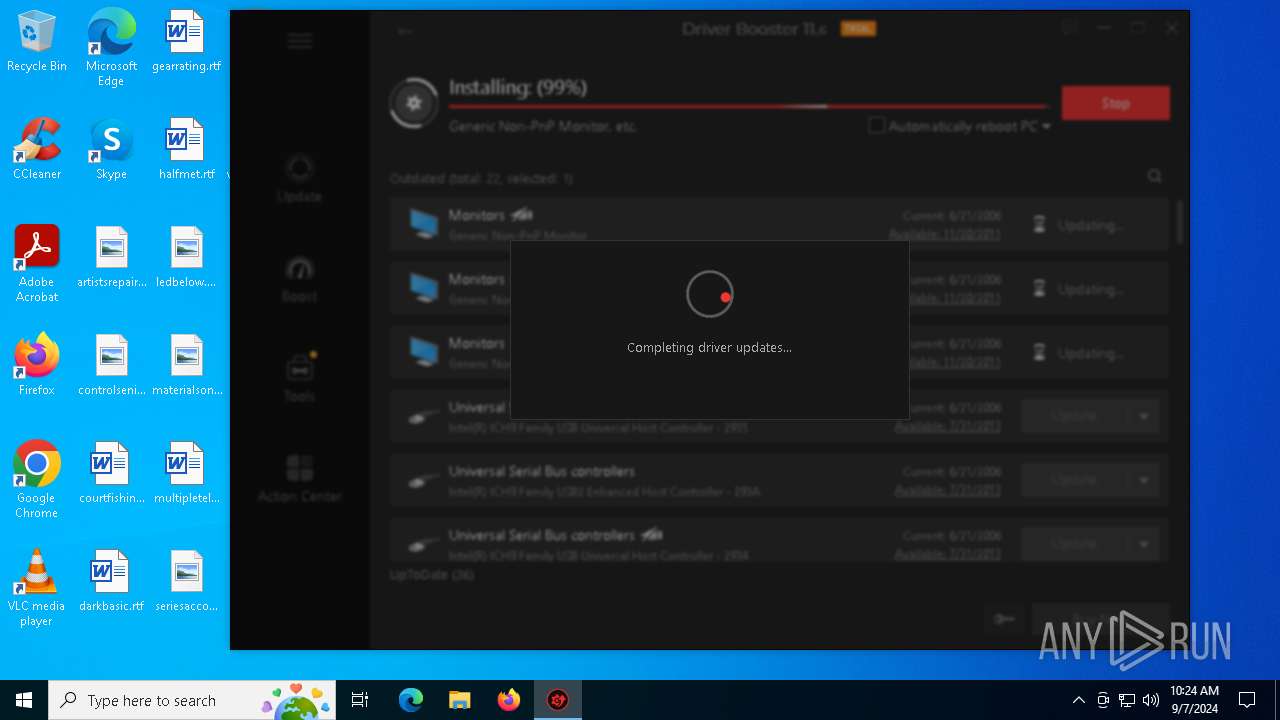Select halfmet.rtf file on desktop
1280x720 pixels.
click(186, 150)
